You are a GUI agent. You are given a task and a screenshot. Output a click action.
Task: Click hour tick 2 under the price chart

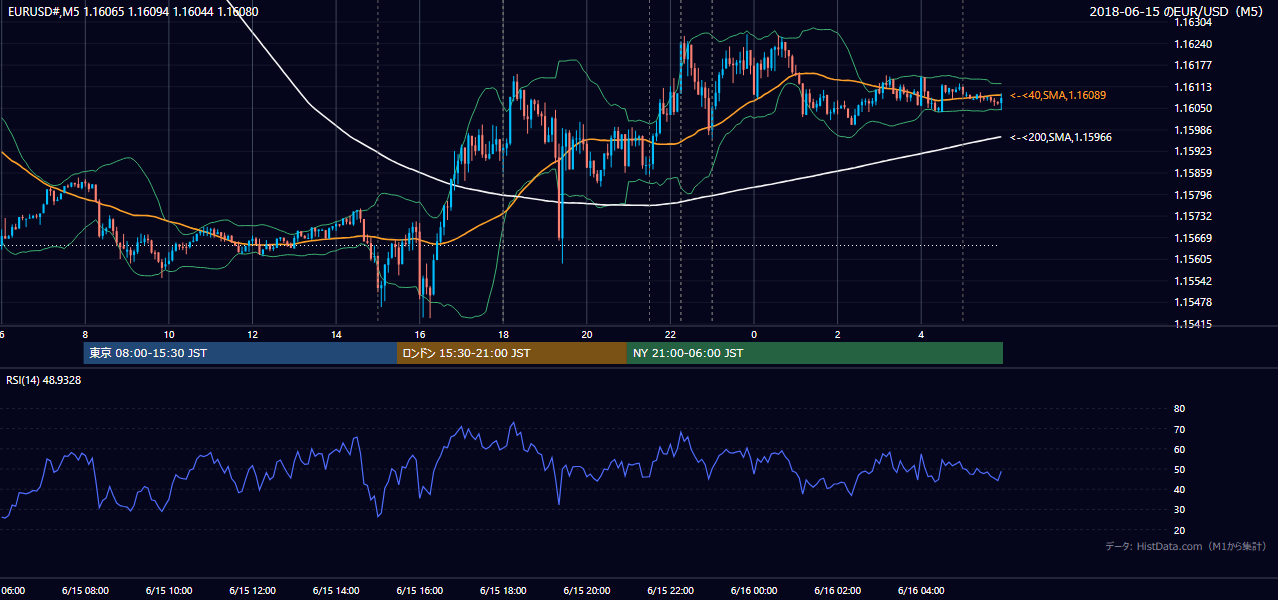pyautogui.click(x=838, y=335)
